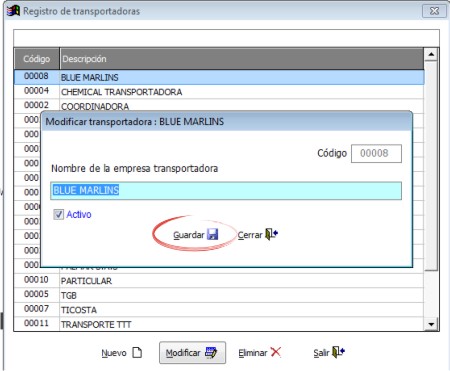This screenshot has height=371, width=450.
Task: Select the TRANSPORTE TTT row
Action: [219, 324]
